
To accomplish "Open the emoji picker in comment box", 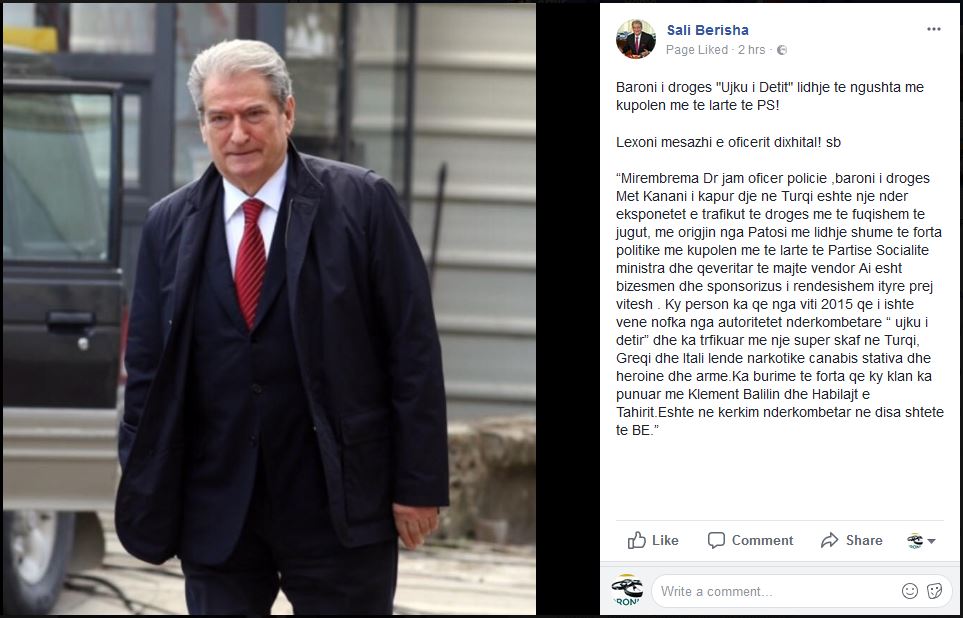I will 910,591.
